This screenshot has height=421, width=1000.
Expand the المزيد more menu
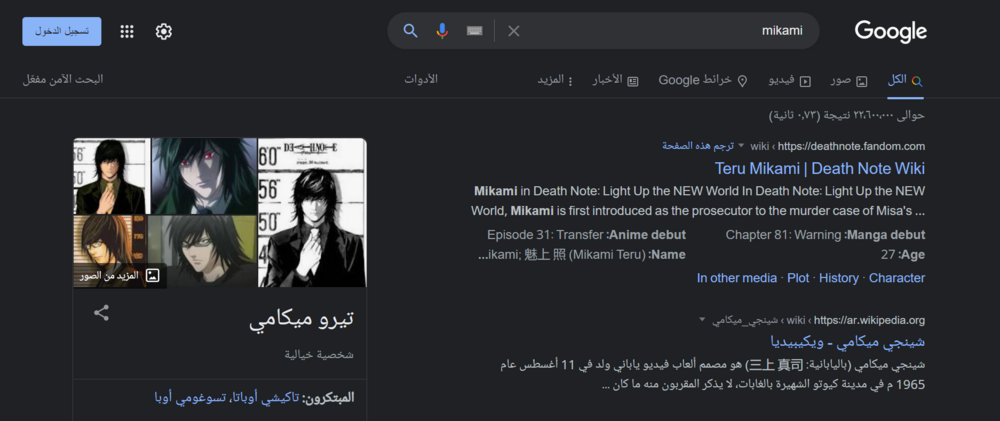(x=555, y=80)
